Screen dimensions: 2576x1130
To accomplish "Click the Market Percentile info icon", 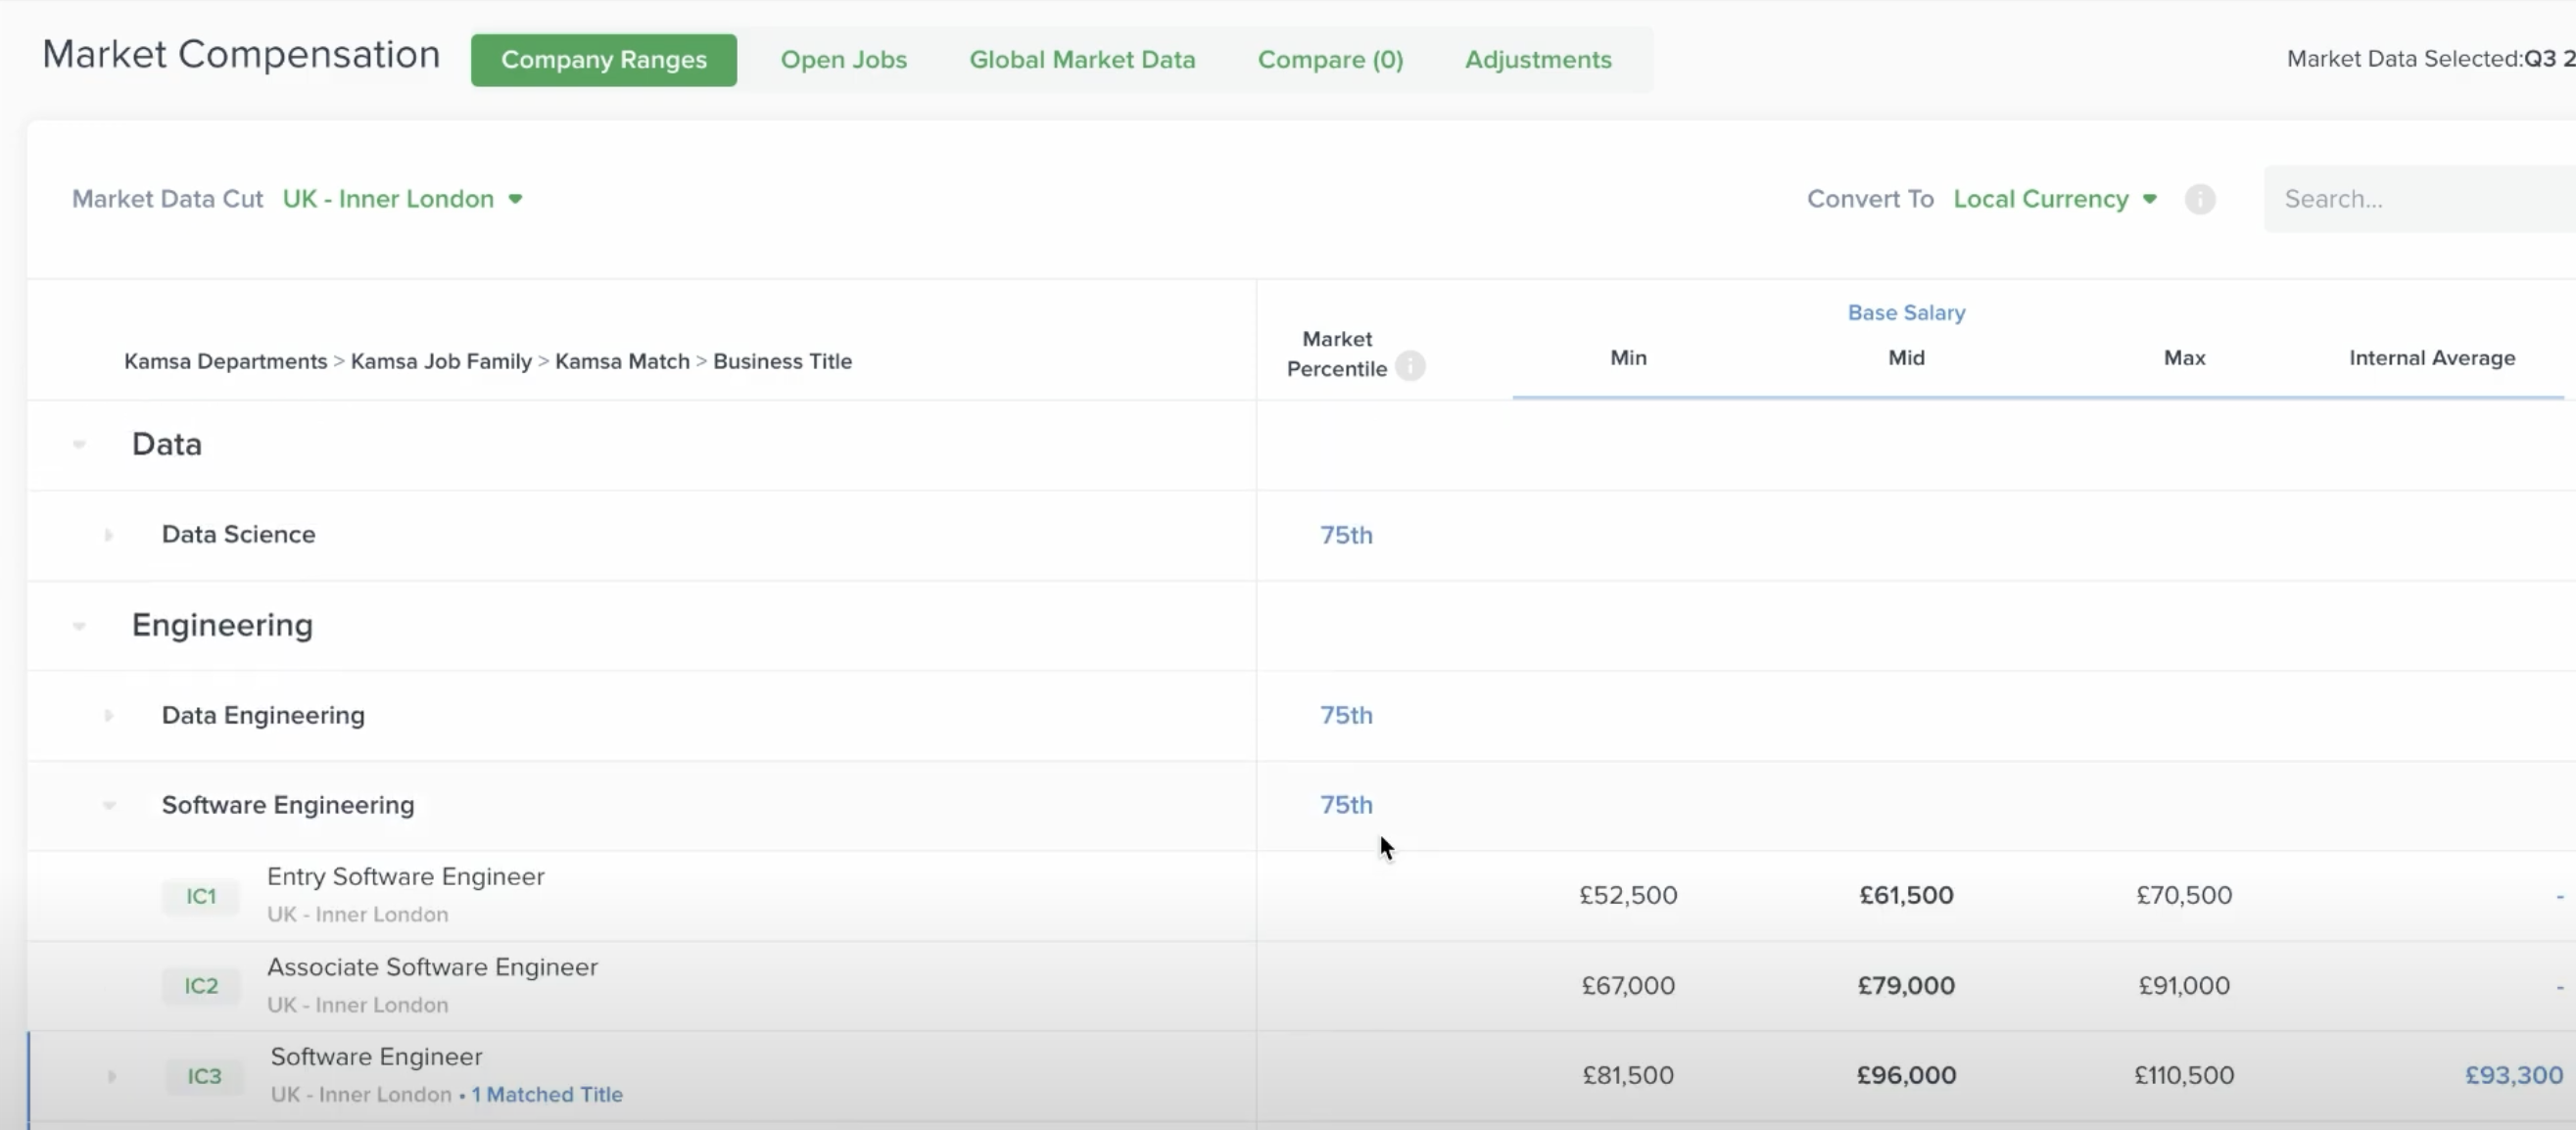I will tap(1410, 367).
